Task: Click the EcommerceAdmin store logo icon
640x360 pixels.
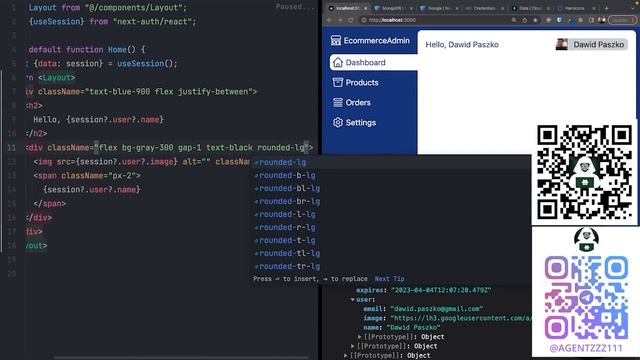Action: [x=336, y=40]
